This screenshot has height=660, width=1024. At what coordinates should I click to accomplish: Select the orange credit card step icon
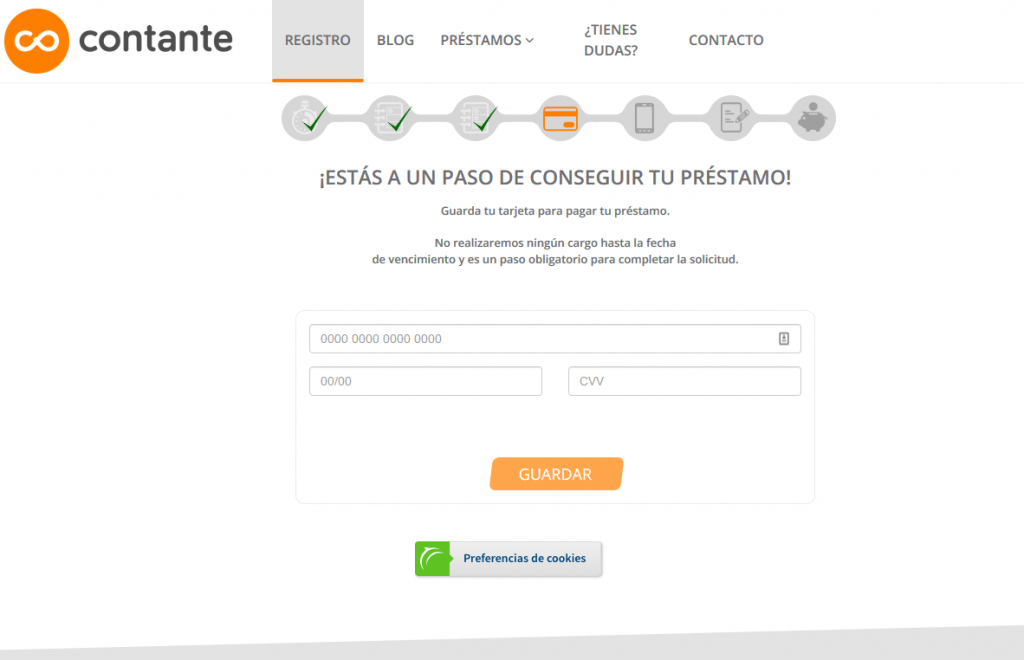560,118
